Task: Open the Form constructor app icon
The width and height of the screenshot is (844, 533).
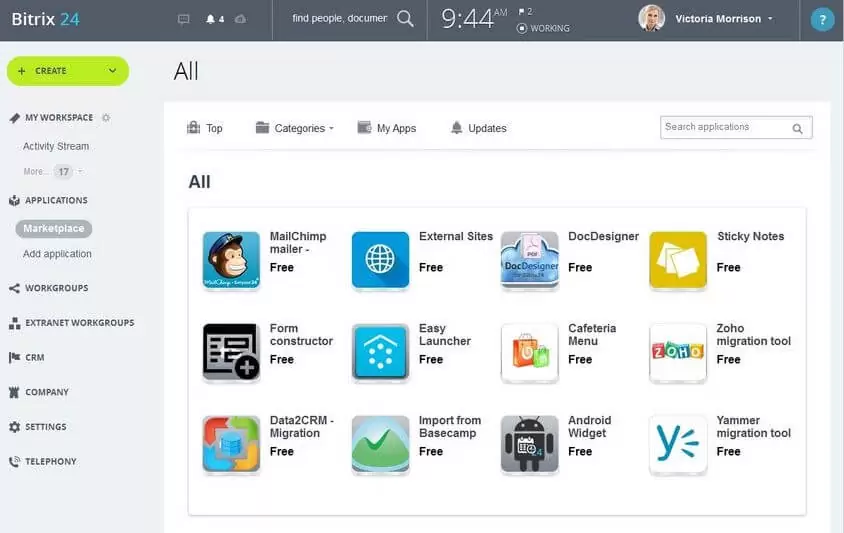Action: [231, 352]
